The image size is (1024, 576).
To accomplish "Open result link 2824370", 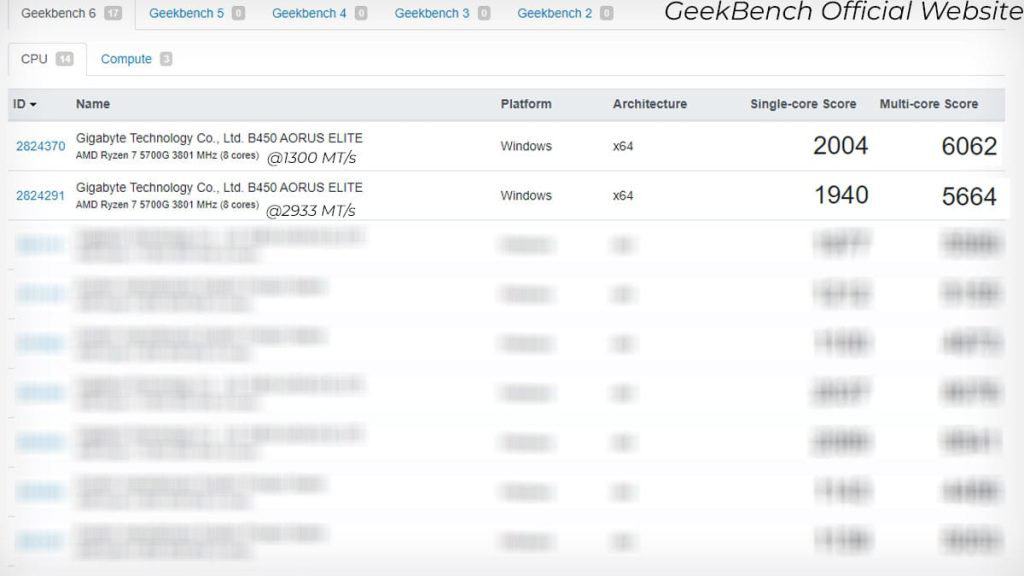I will pos(40,146).
